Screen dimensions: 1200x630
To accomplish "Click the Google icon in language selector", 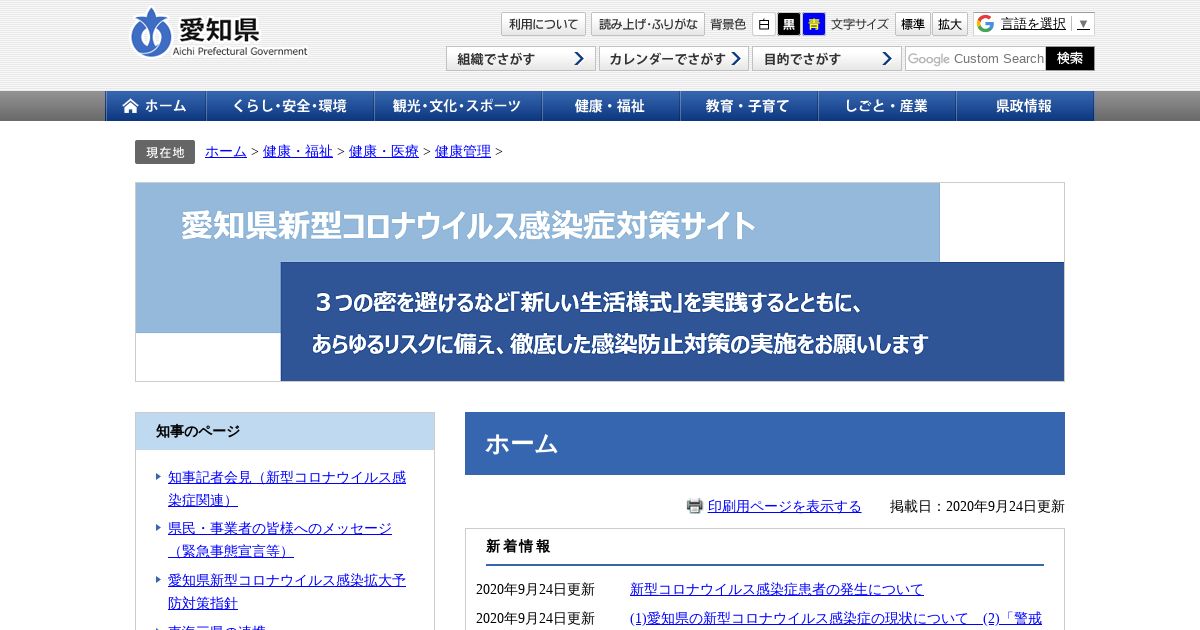I will [x=986, y=24].
